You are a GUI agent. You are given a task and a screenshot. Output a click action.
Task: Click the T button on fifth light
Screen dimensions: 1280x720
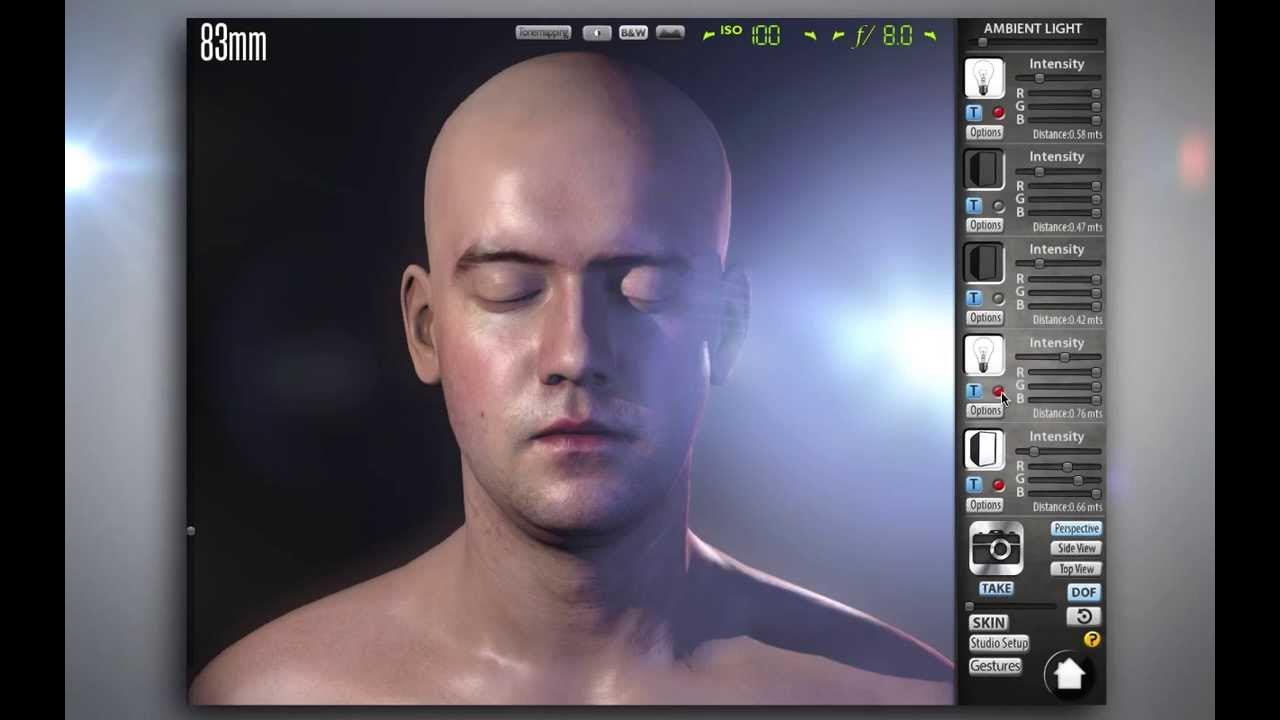[x=974, y=484]
